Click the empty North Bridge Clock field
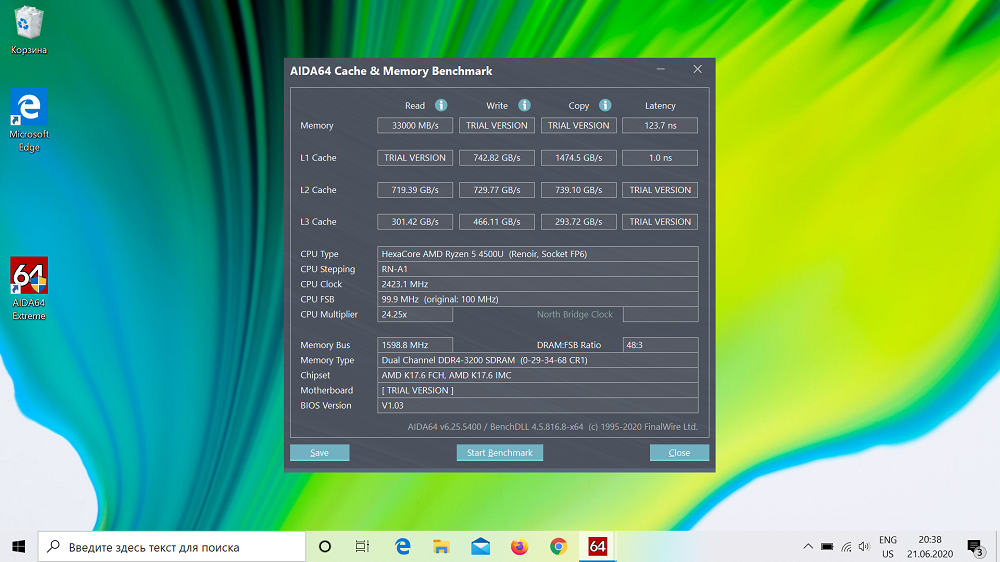 [660, 314]
